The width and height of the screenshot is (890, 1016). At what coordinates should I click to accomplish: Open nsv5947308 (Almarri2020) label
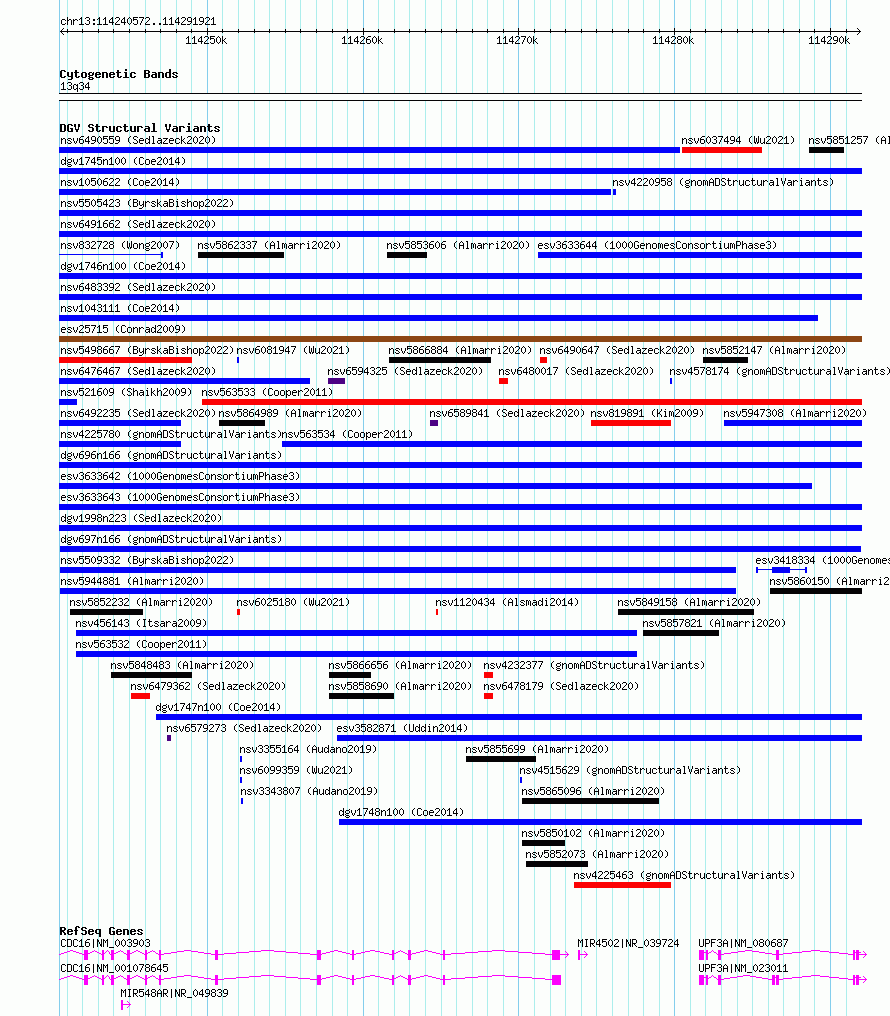tap(795, 413)
